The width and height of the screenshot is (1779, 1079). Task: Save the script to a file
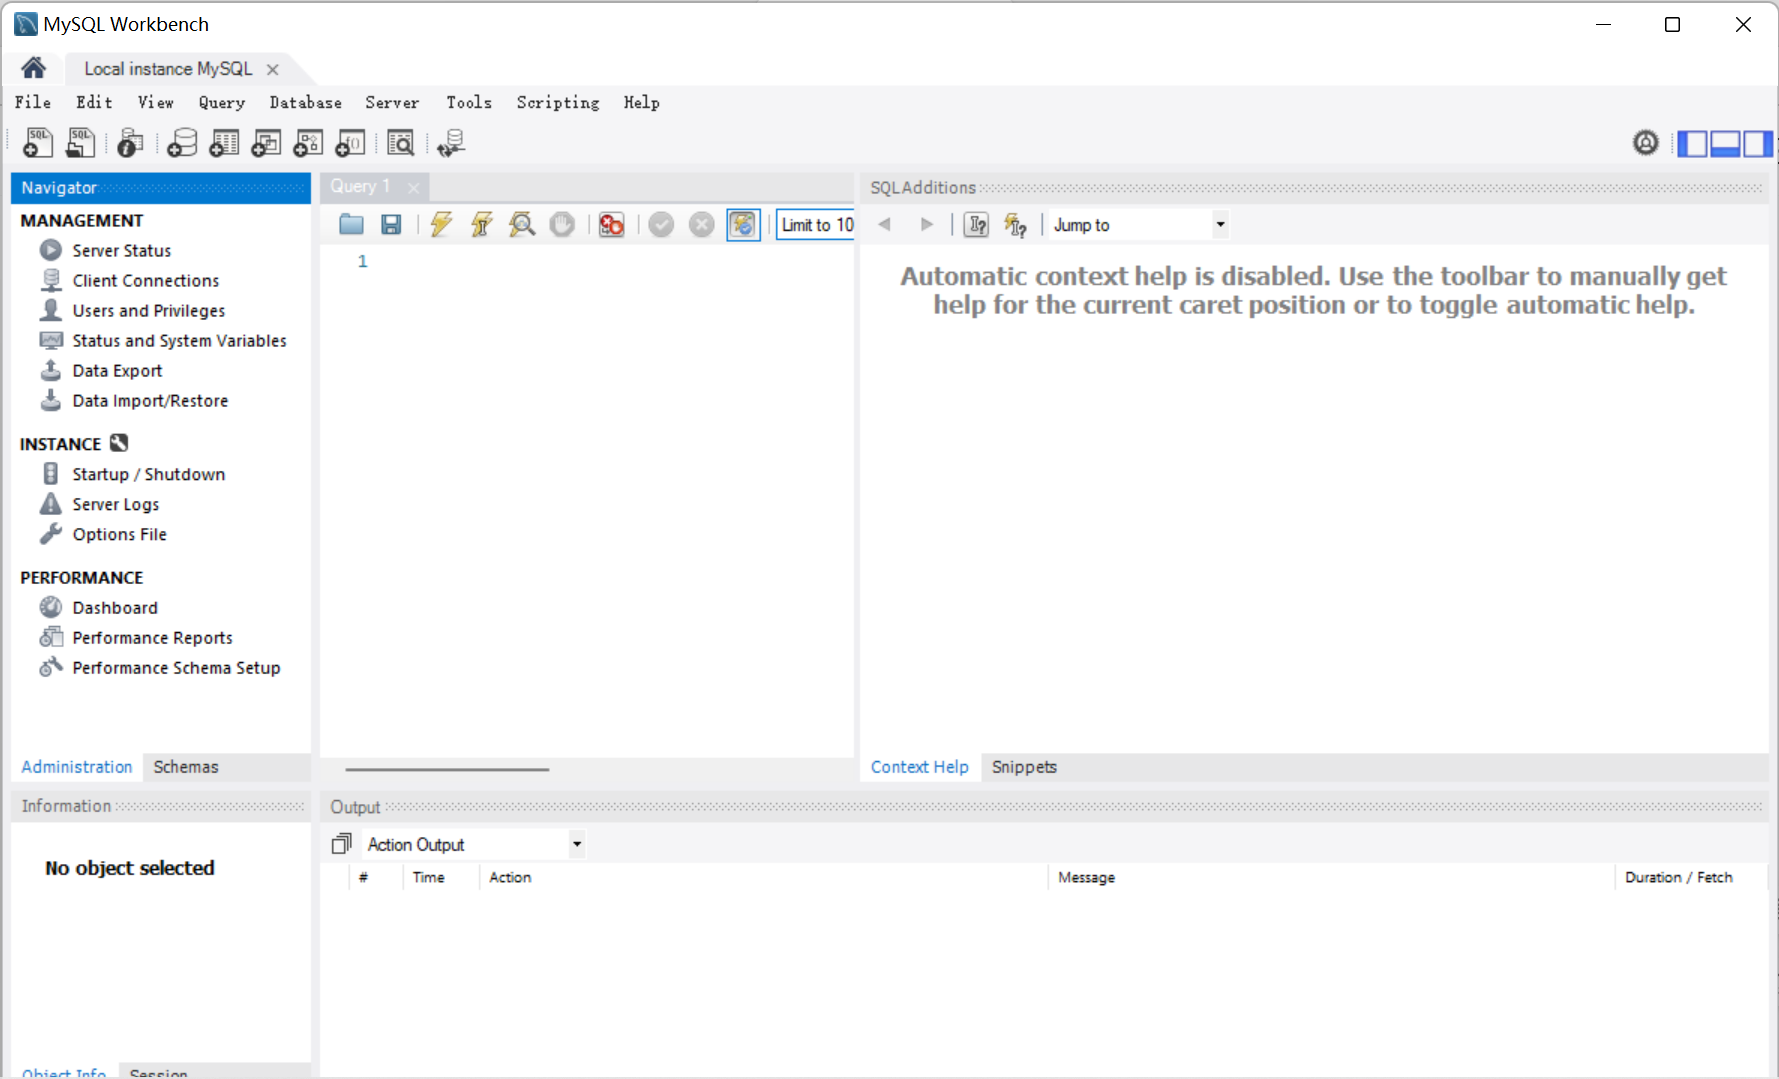pyautogui.click(x=391, y=224)
